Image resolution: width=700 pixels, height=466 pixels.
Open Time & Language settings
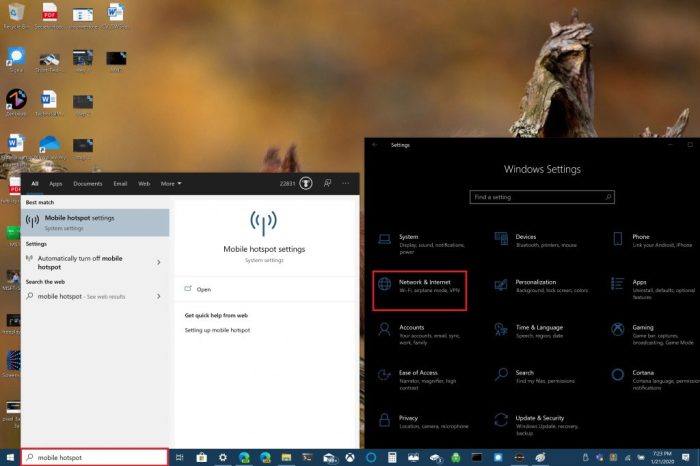pyautogui.click(x=538, y=331)
